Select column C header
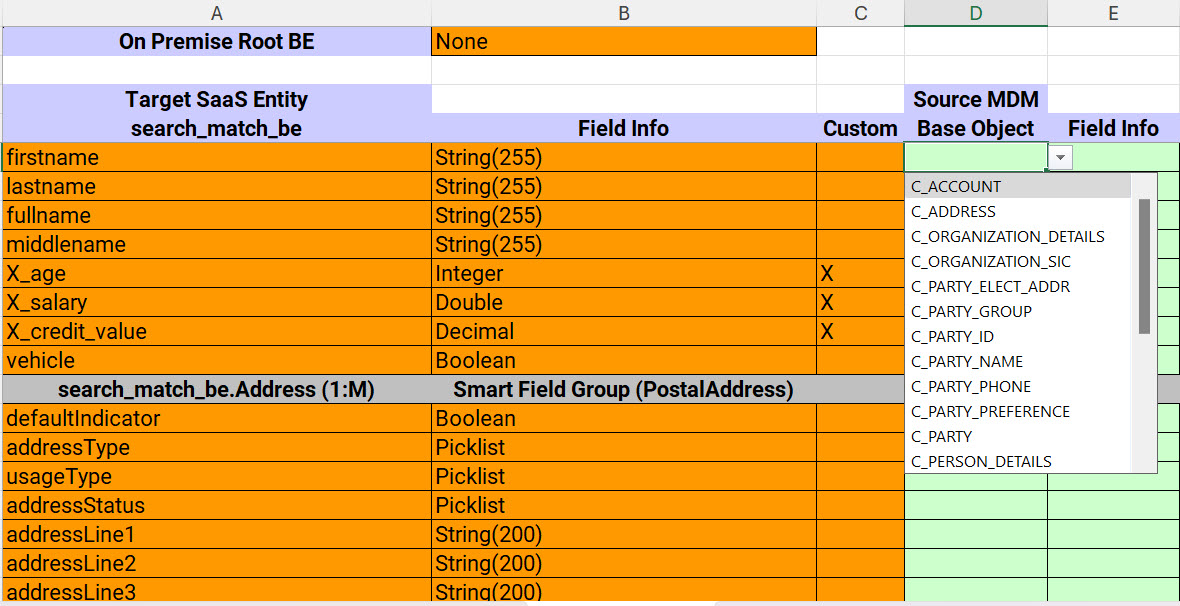This screenshot has height=606, width=1180. pos(861,13)
